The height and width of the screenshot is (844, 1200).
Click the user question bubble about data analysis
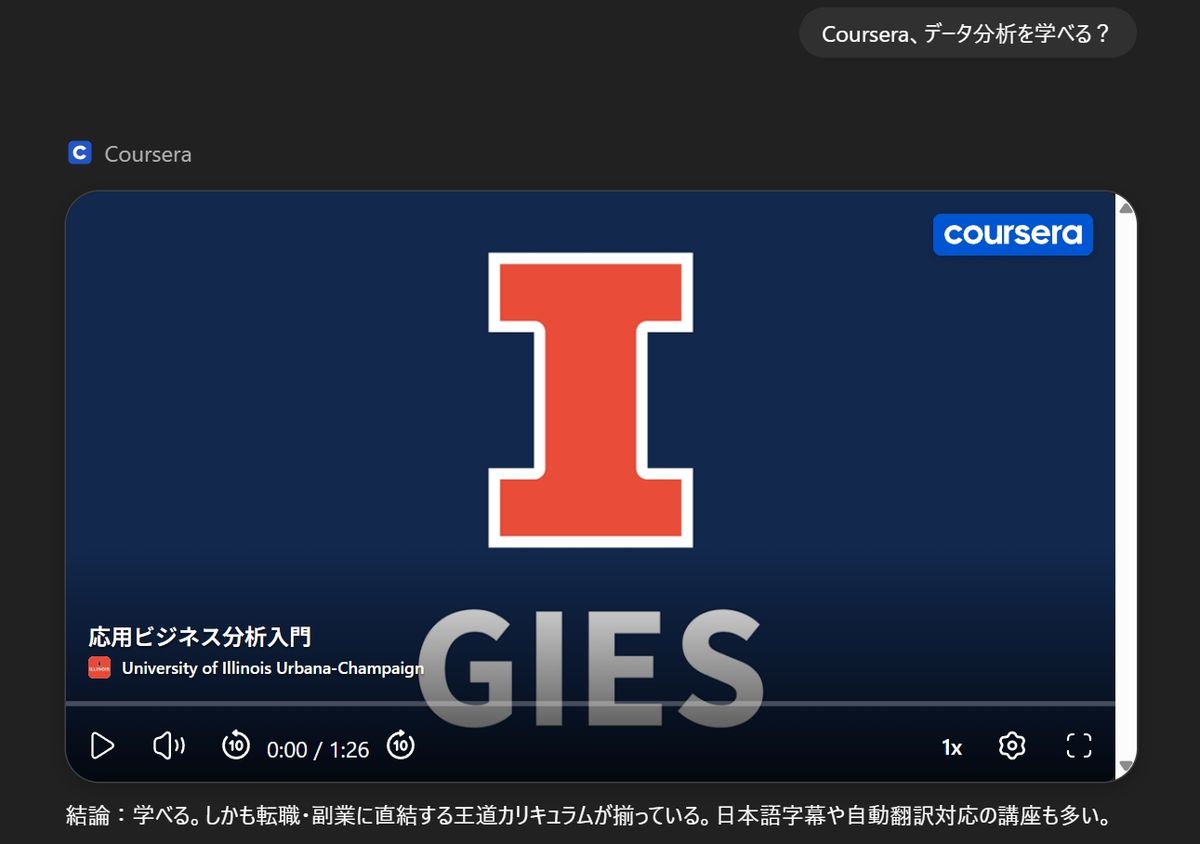click(967, 33)
